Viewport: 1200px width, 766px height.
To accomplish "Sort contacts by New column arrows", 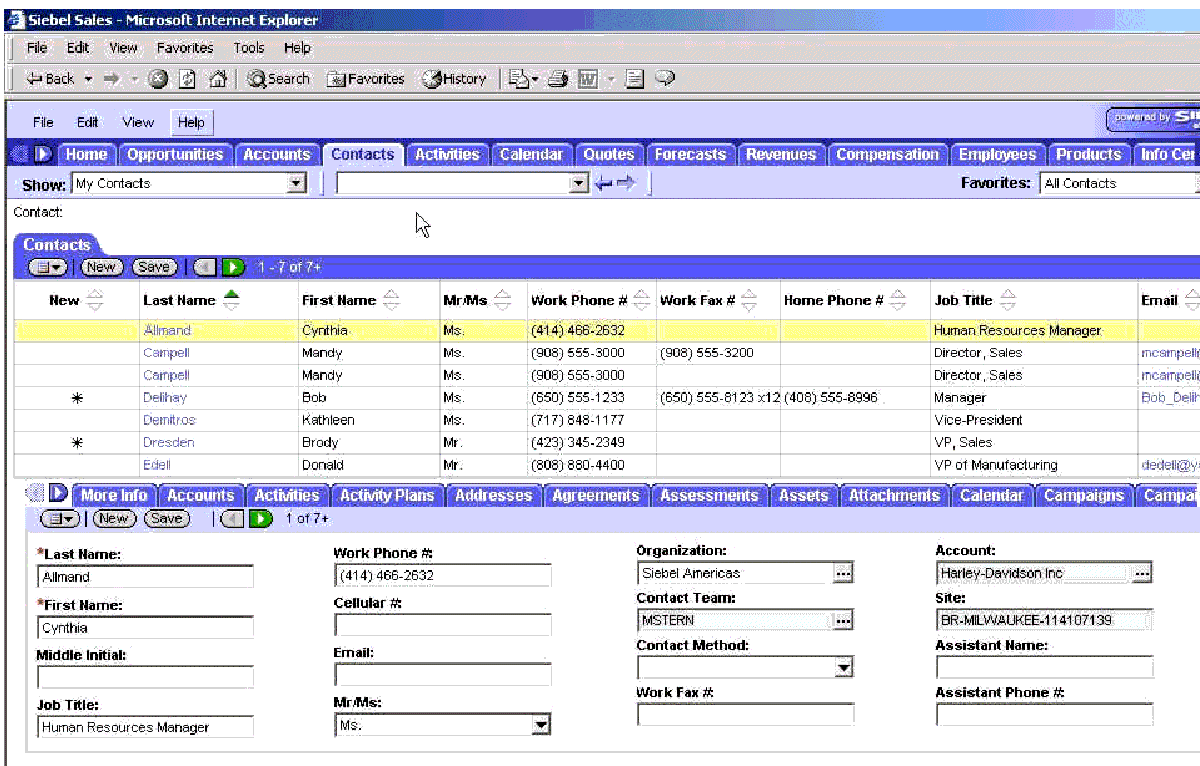I will pyautogui.click(x=94, y=300).
